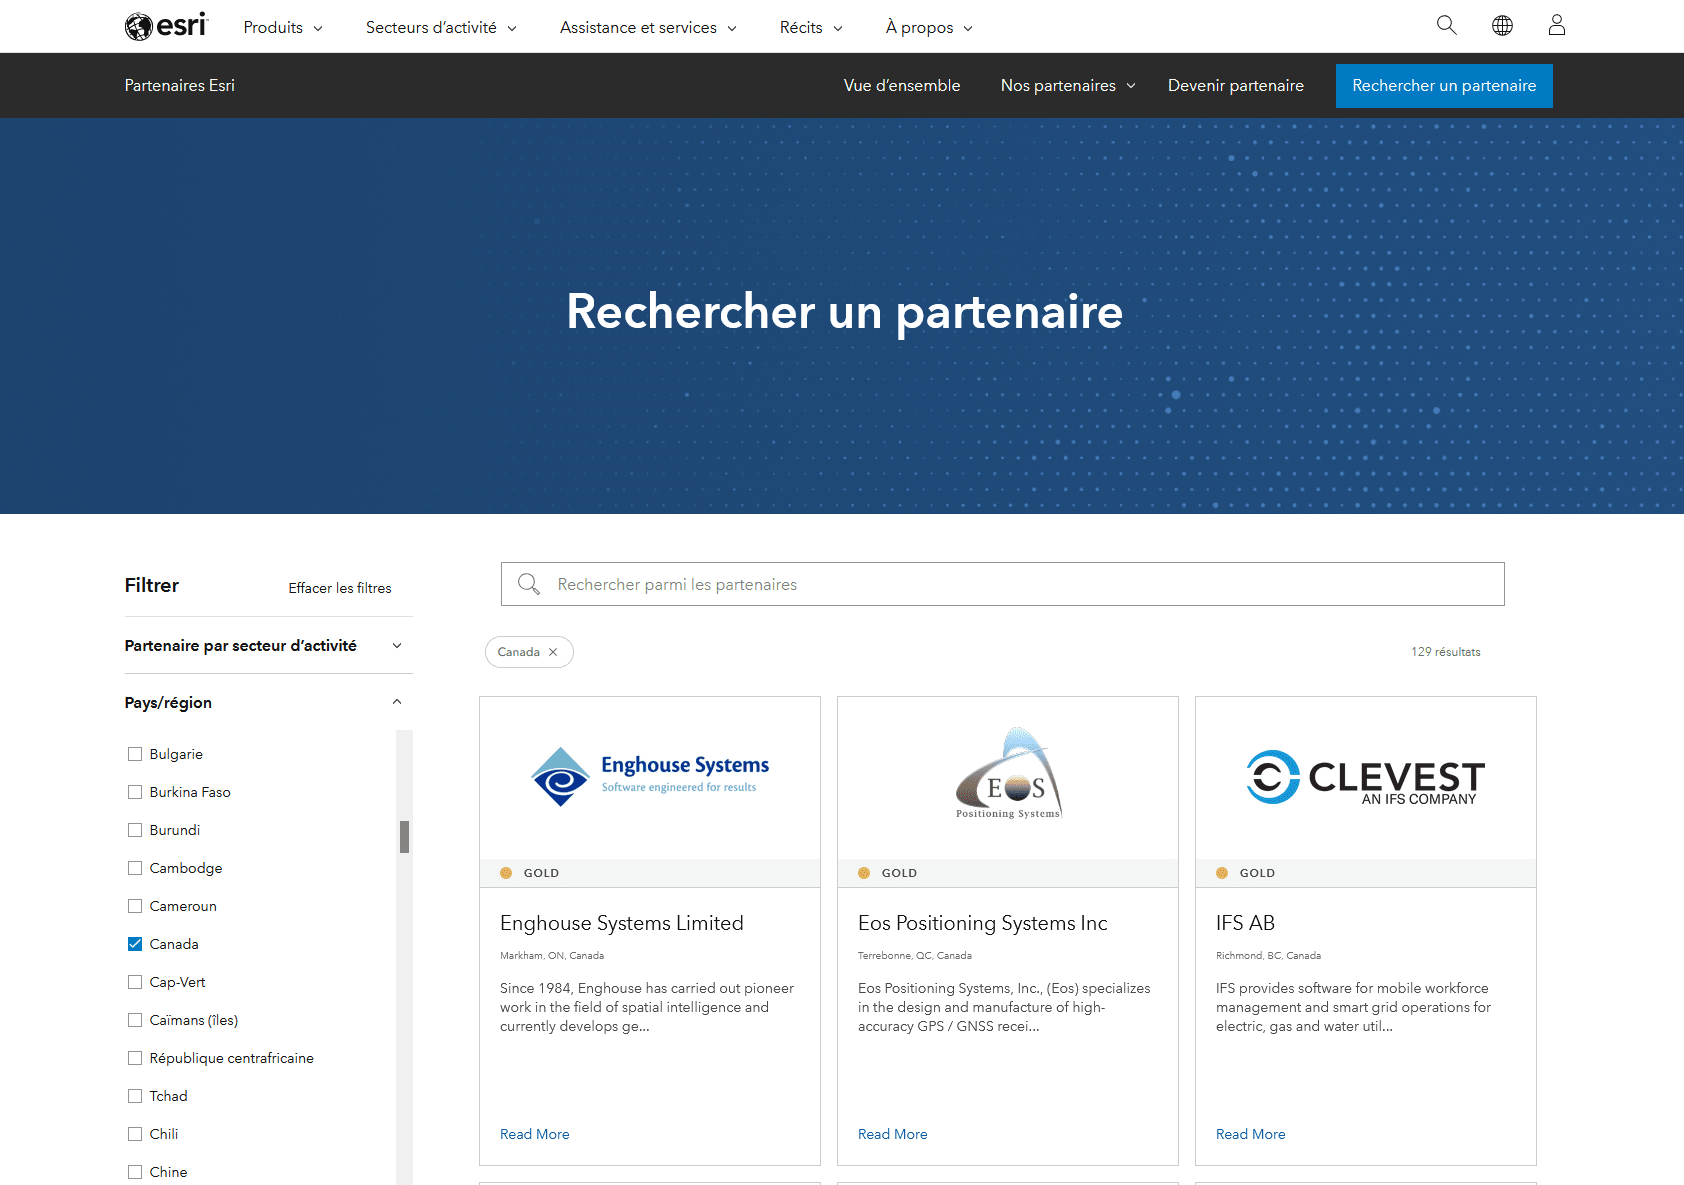Click the Terrebonne, QC, Canada location text
This screenshot has width=1684, height=1185.
(915, 956)
